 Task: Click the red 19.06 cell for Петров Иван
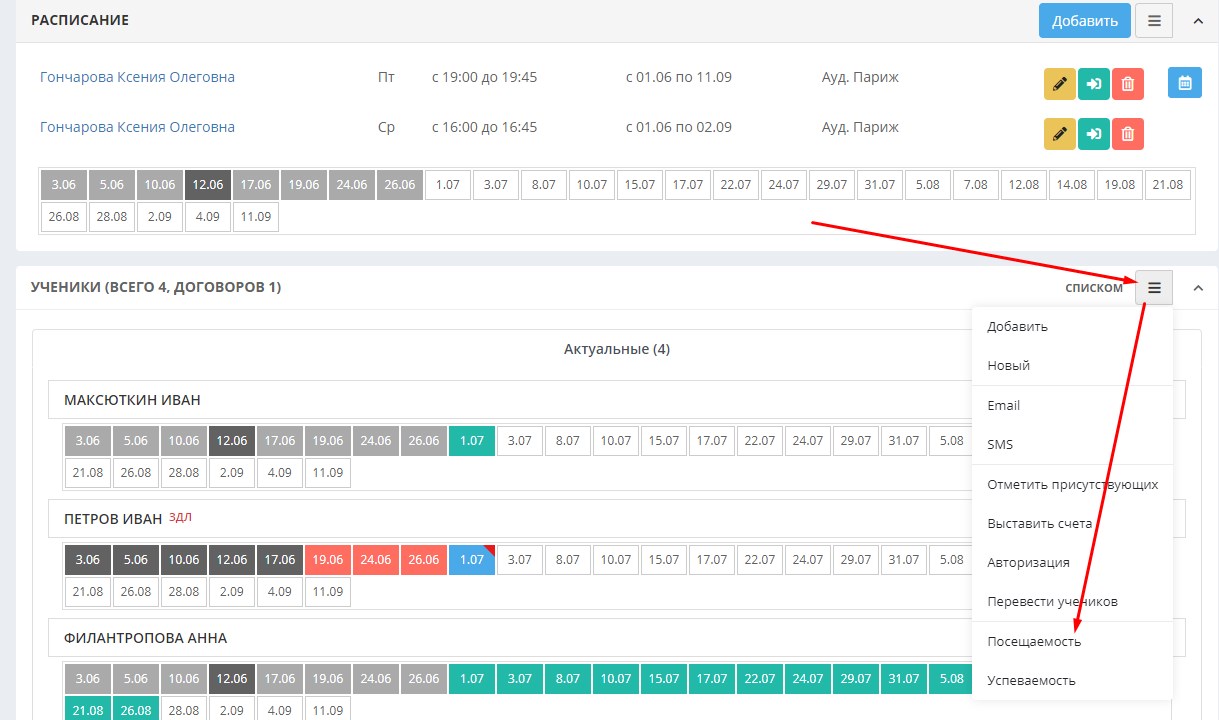328,560
